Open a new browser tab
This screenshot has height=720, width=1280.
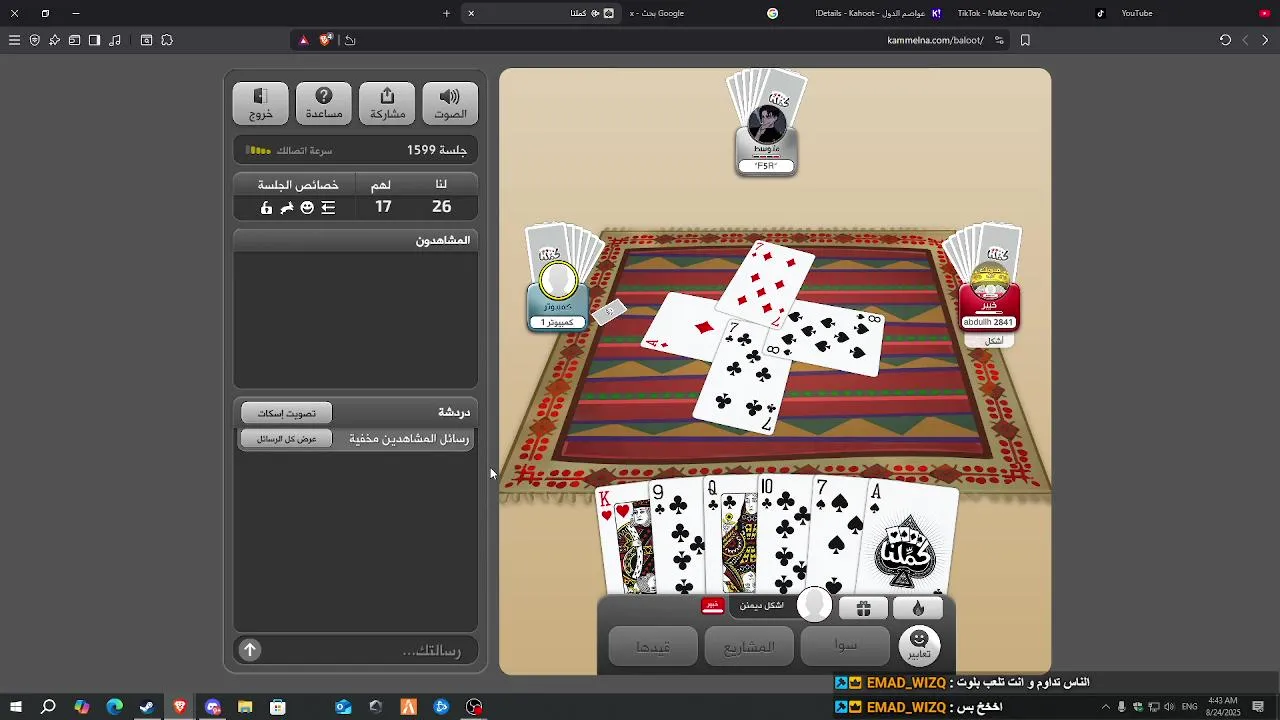tap(446, 13)
